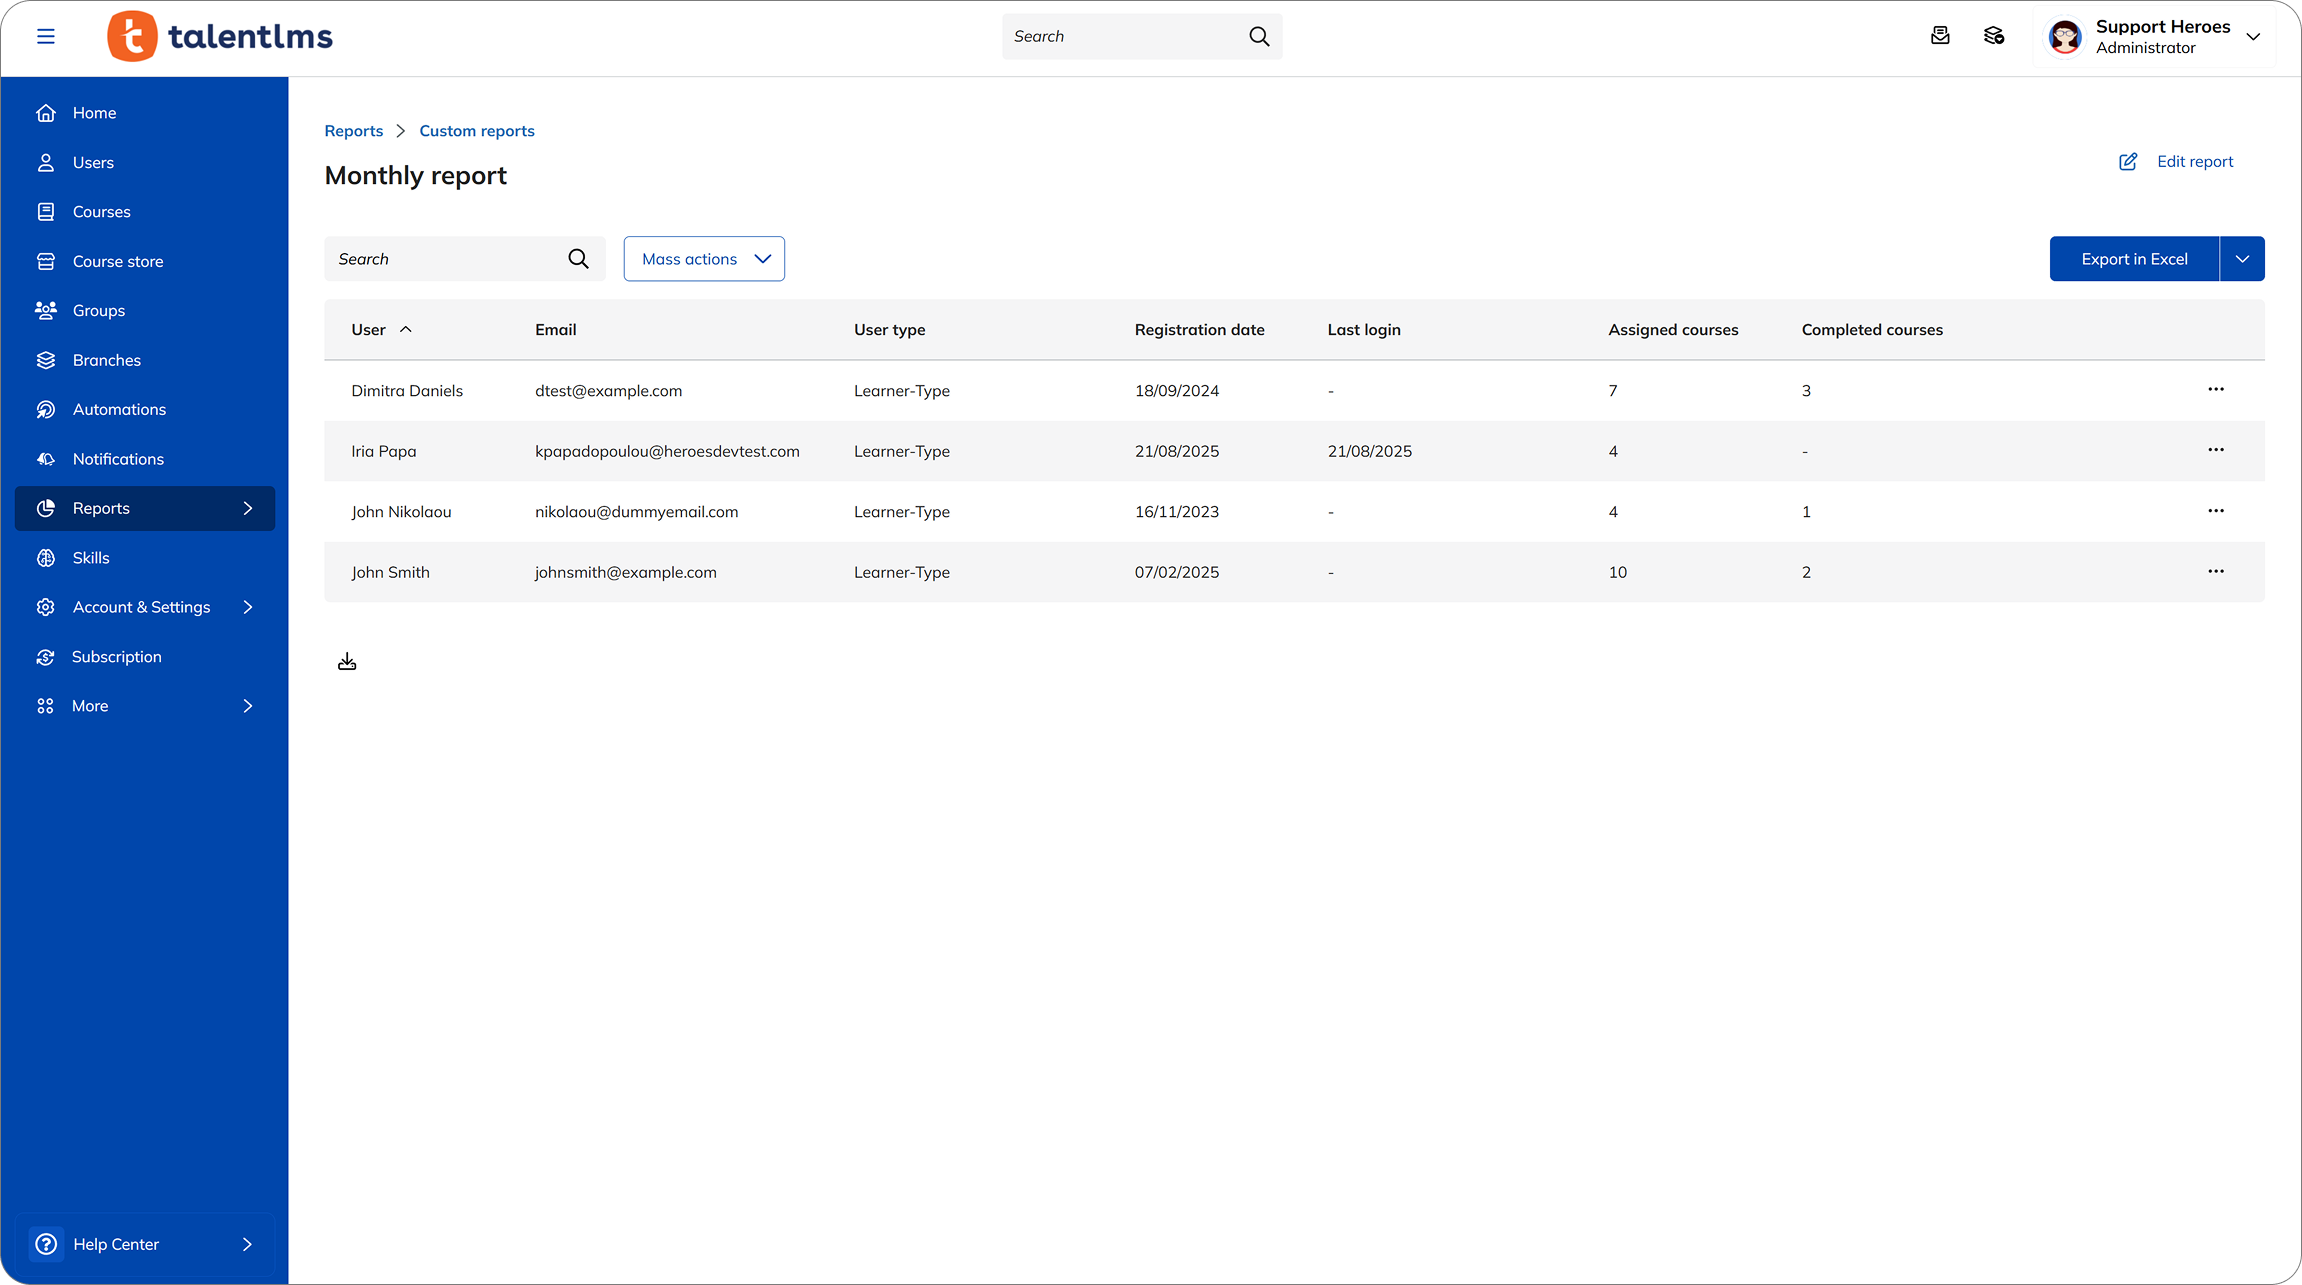
Task: Open Edit report for Monthly report
Action: click(2194, 161)
